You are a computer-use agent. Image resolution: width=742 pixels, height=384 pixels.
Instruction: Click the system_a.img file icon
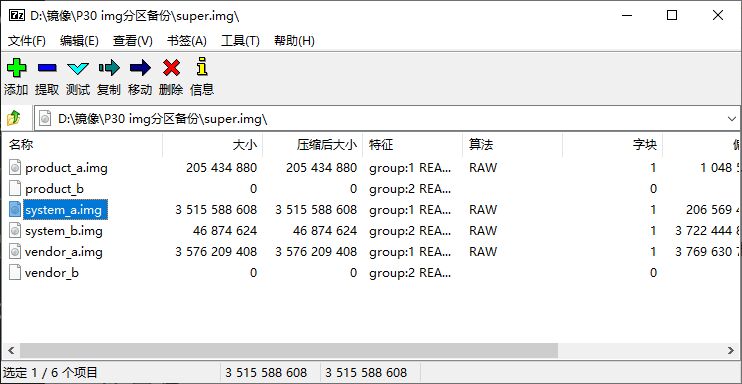pos(15,209)
